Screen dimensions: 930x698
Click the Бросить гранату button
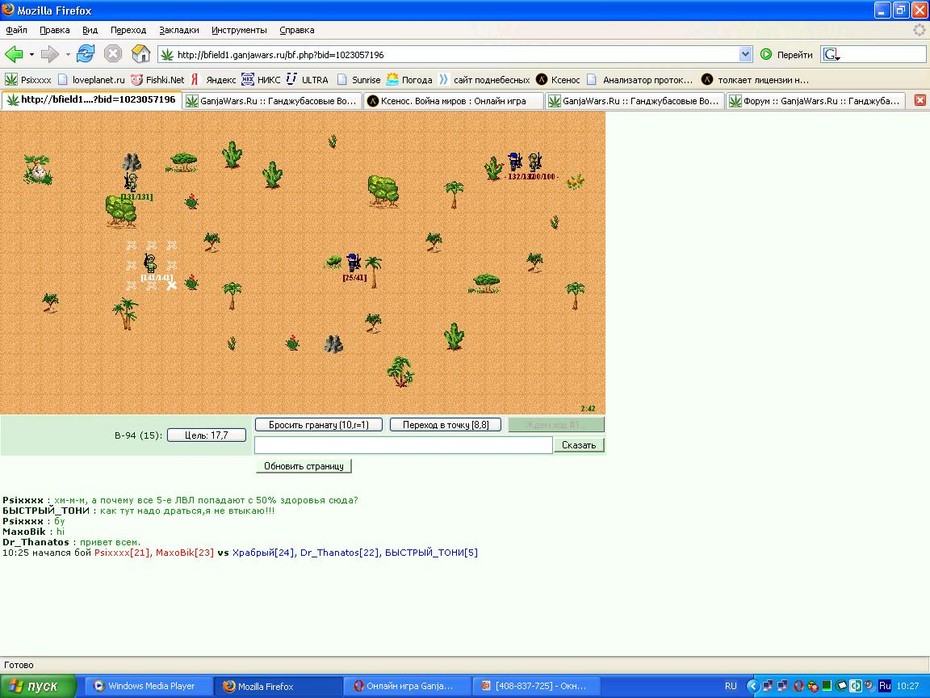[319, 425]
